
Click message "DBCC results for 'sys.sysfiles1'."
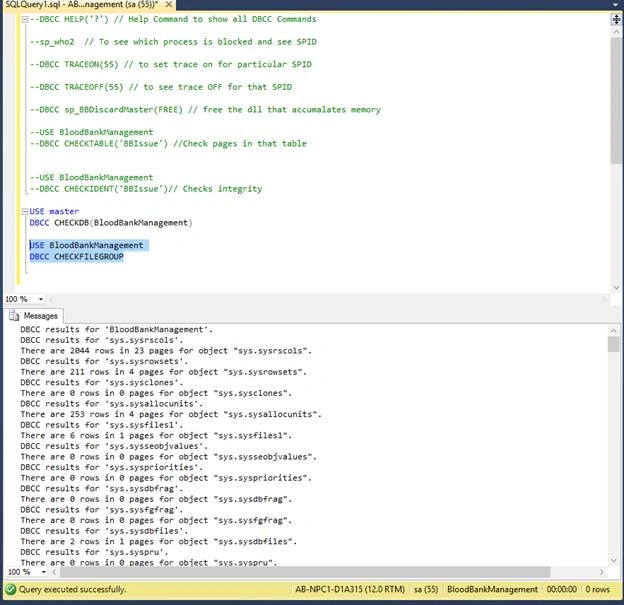(x=102, y=425)
